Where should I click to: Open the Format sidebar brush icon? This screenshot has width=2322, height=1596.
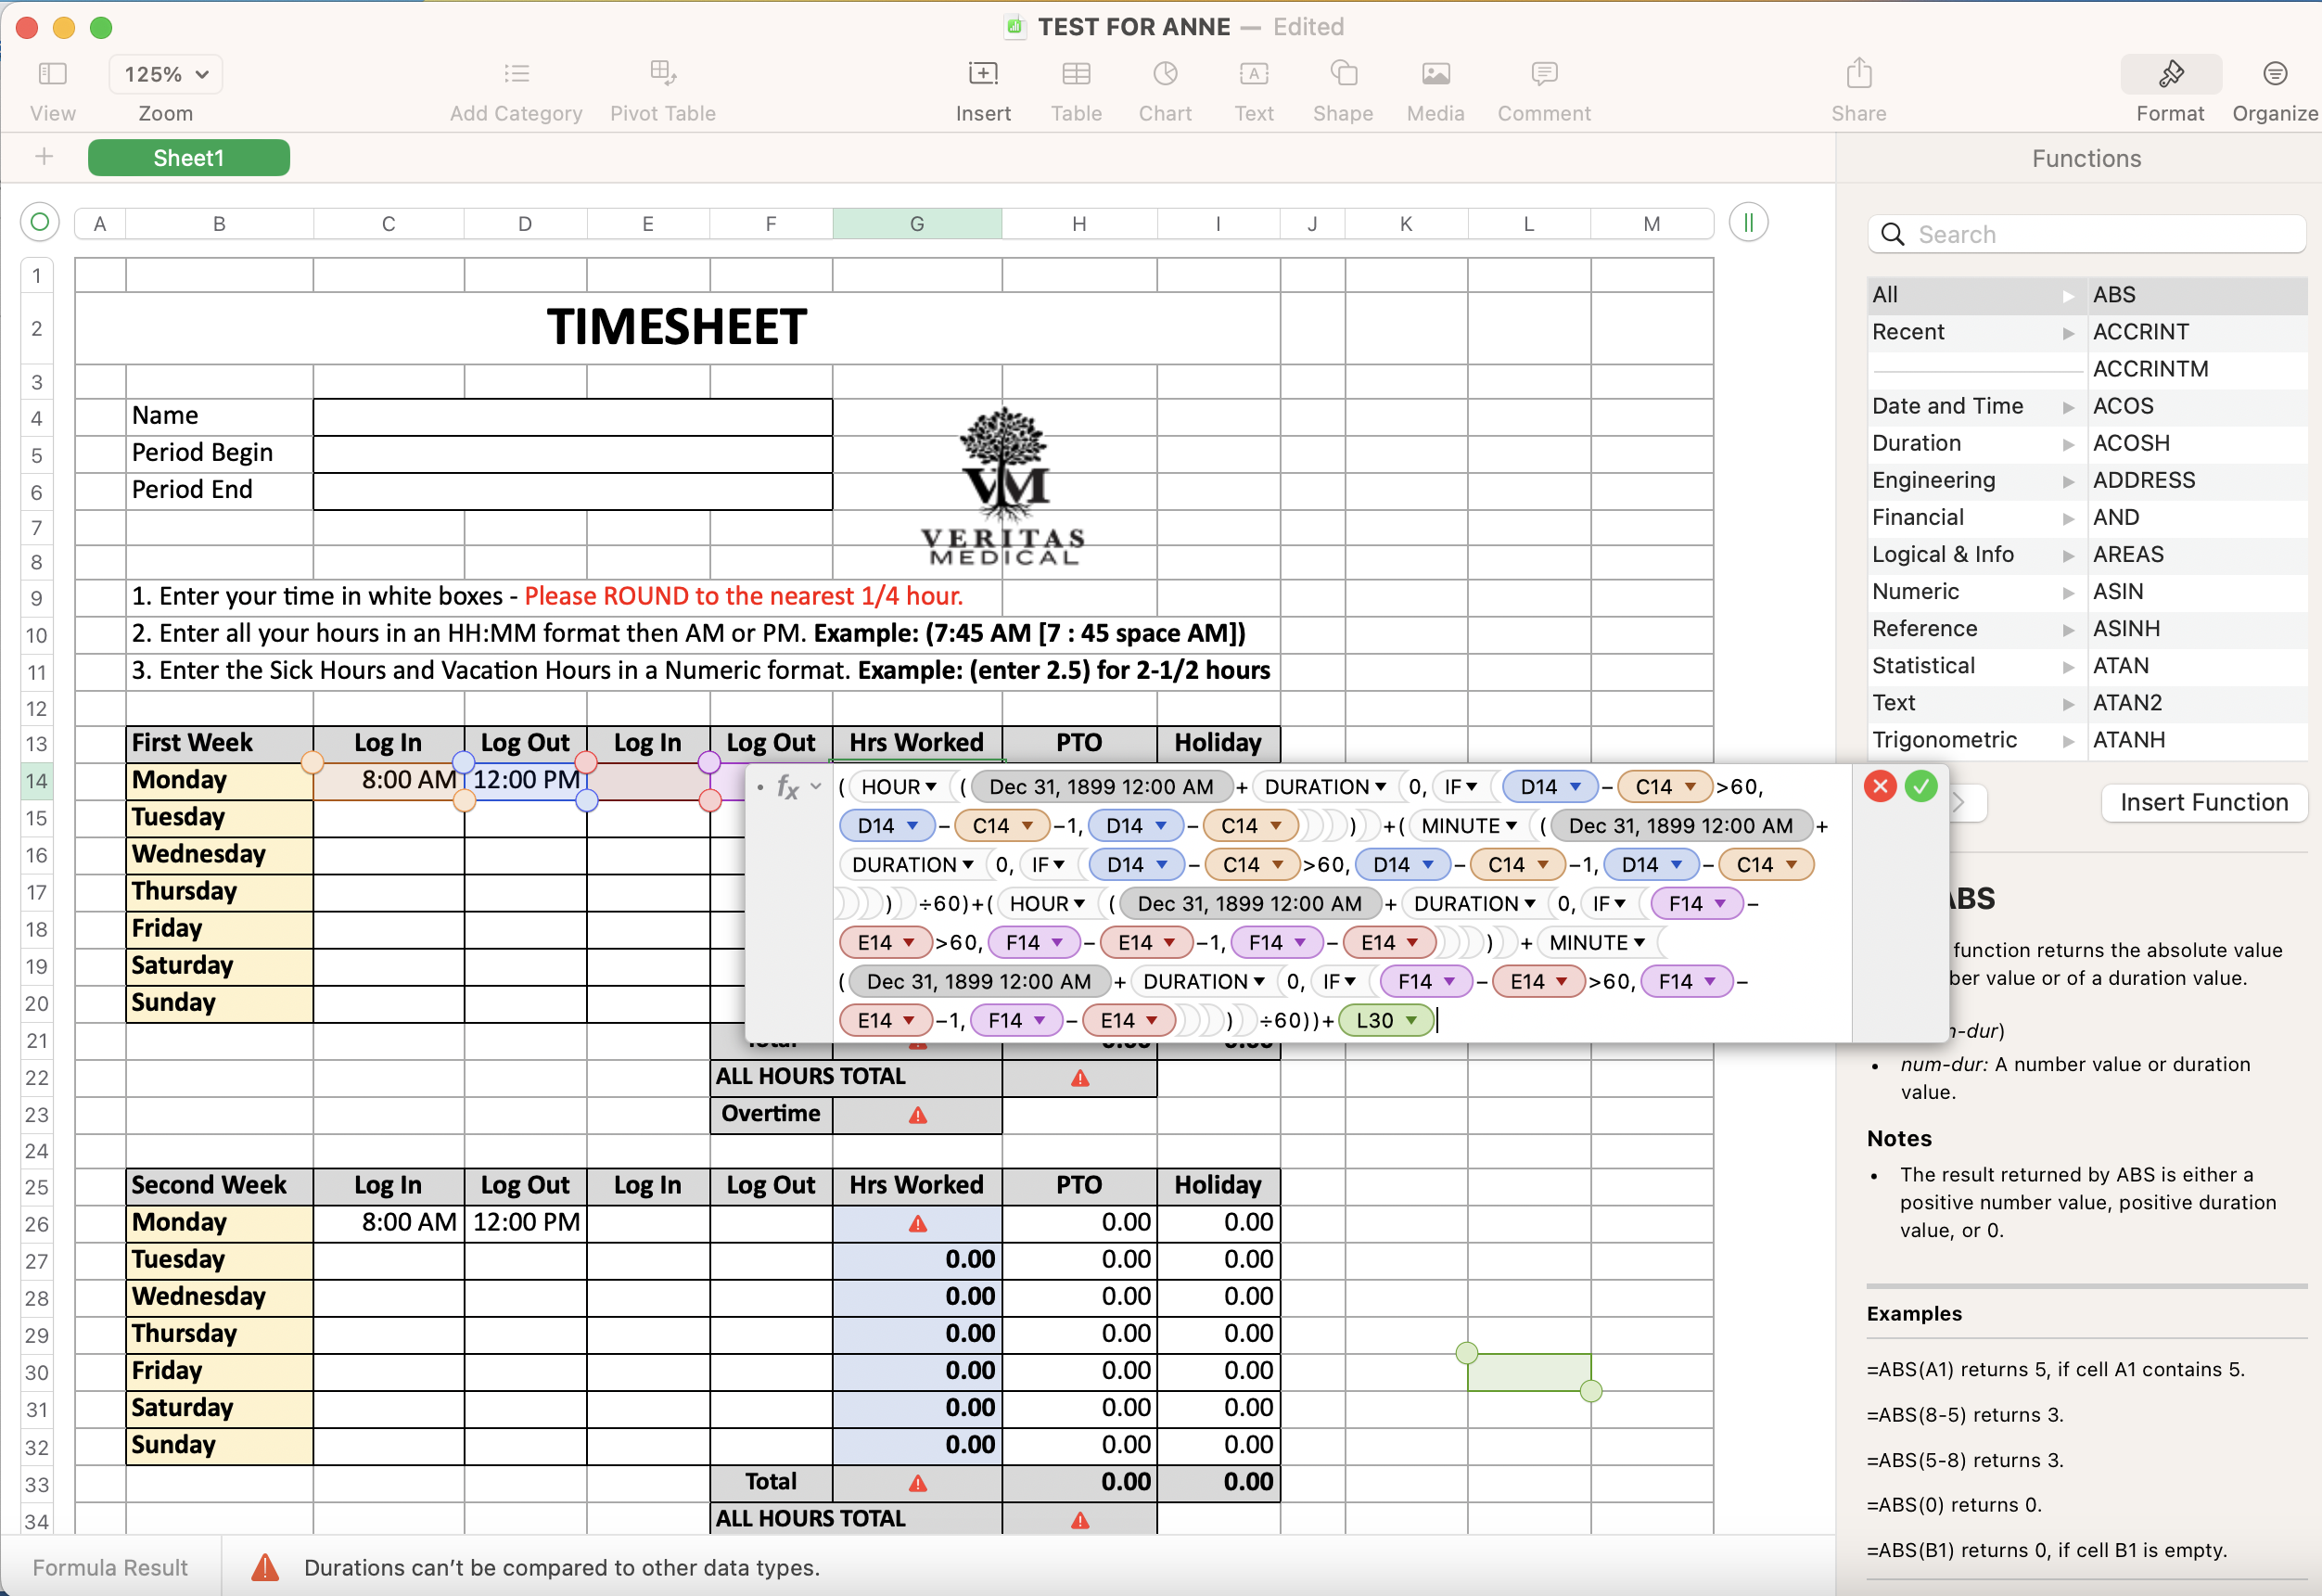2169,74
